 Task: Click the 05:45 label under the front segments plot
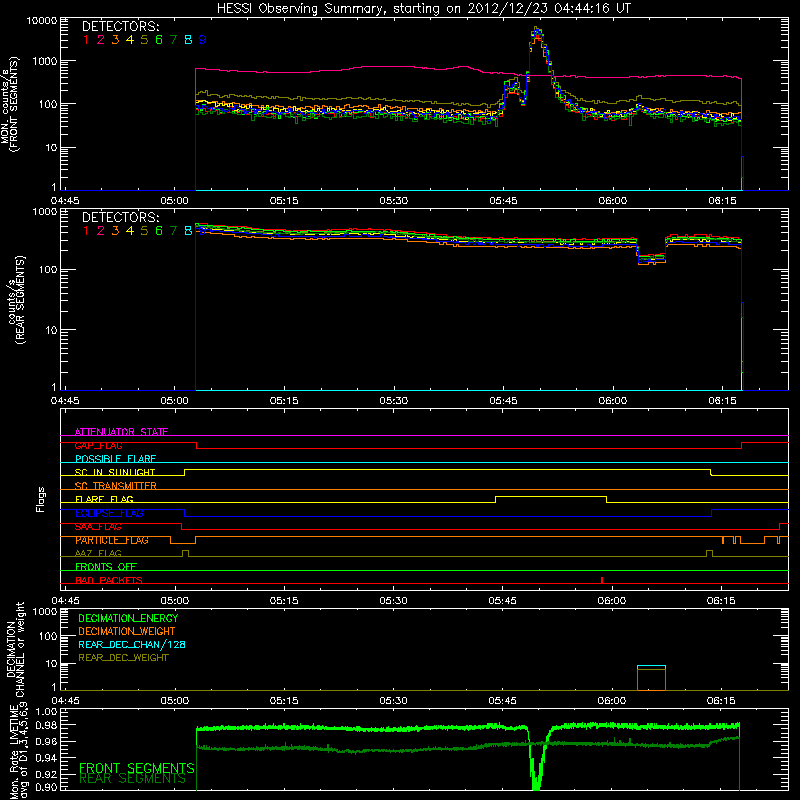(503, 201)
